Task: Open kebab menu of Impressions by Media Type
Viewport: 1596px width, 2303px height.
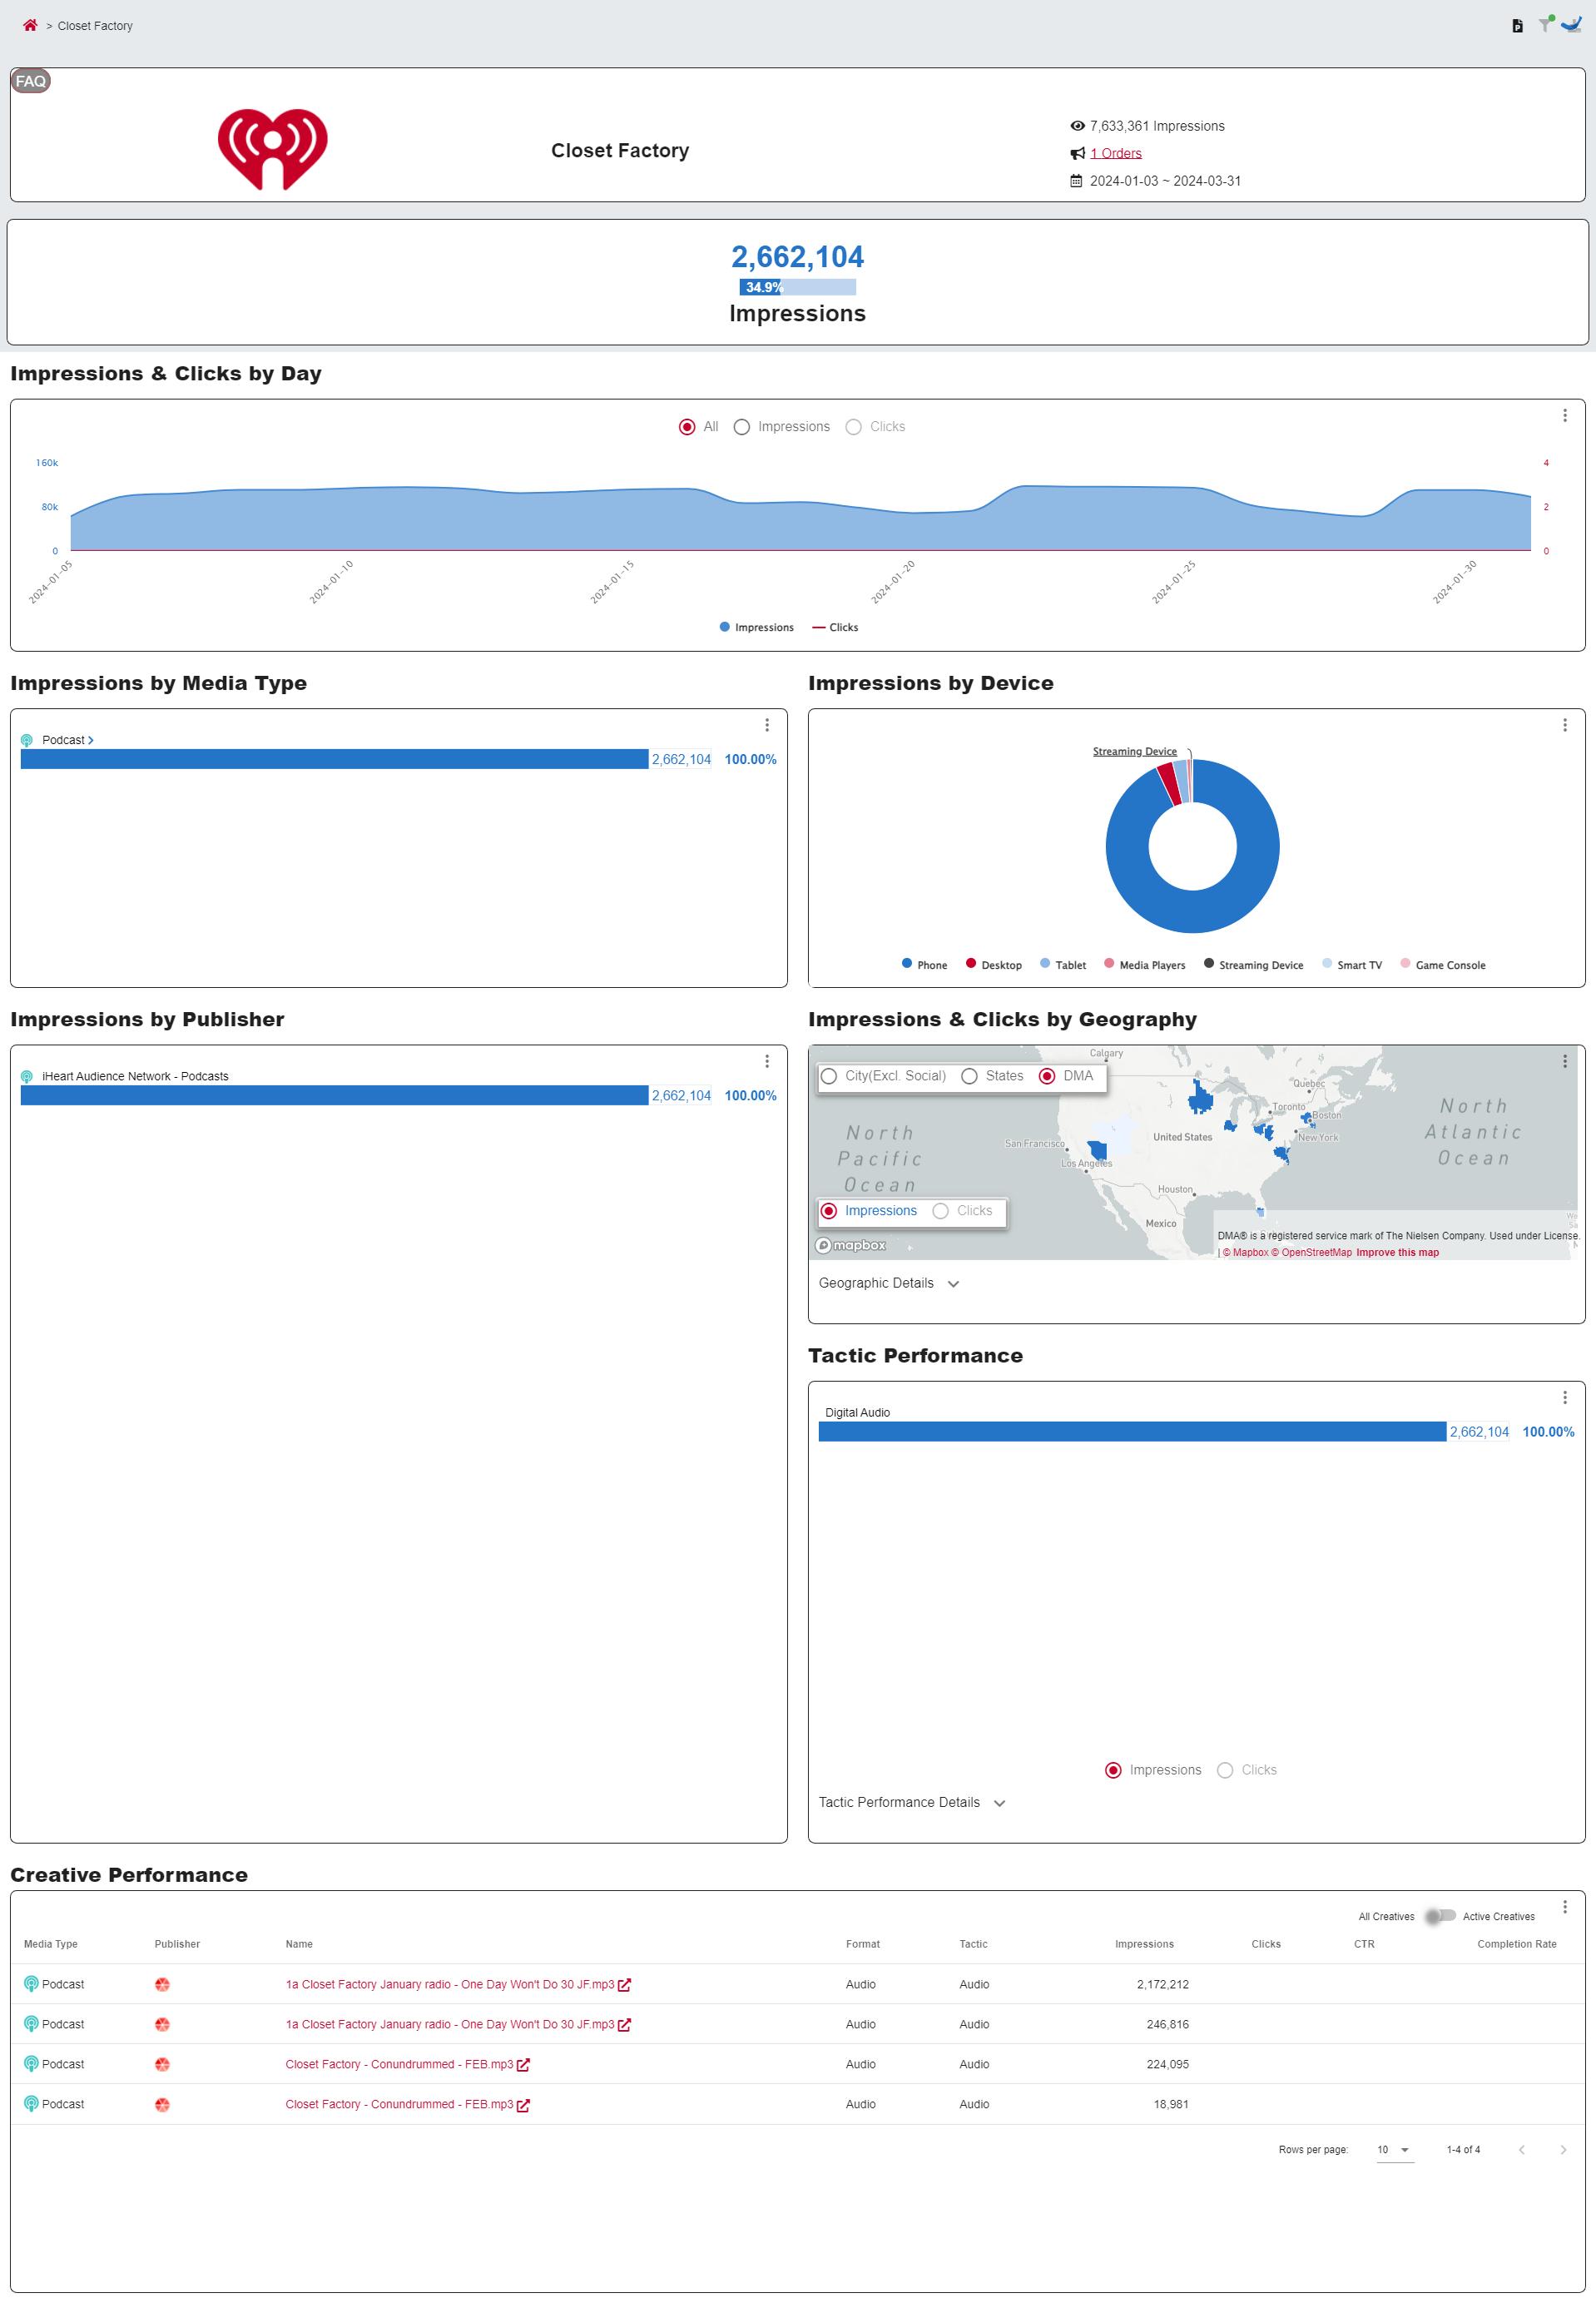Action: [767, 725]
